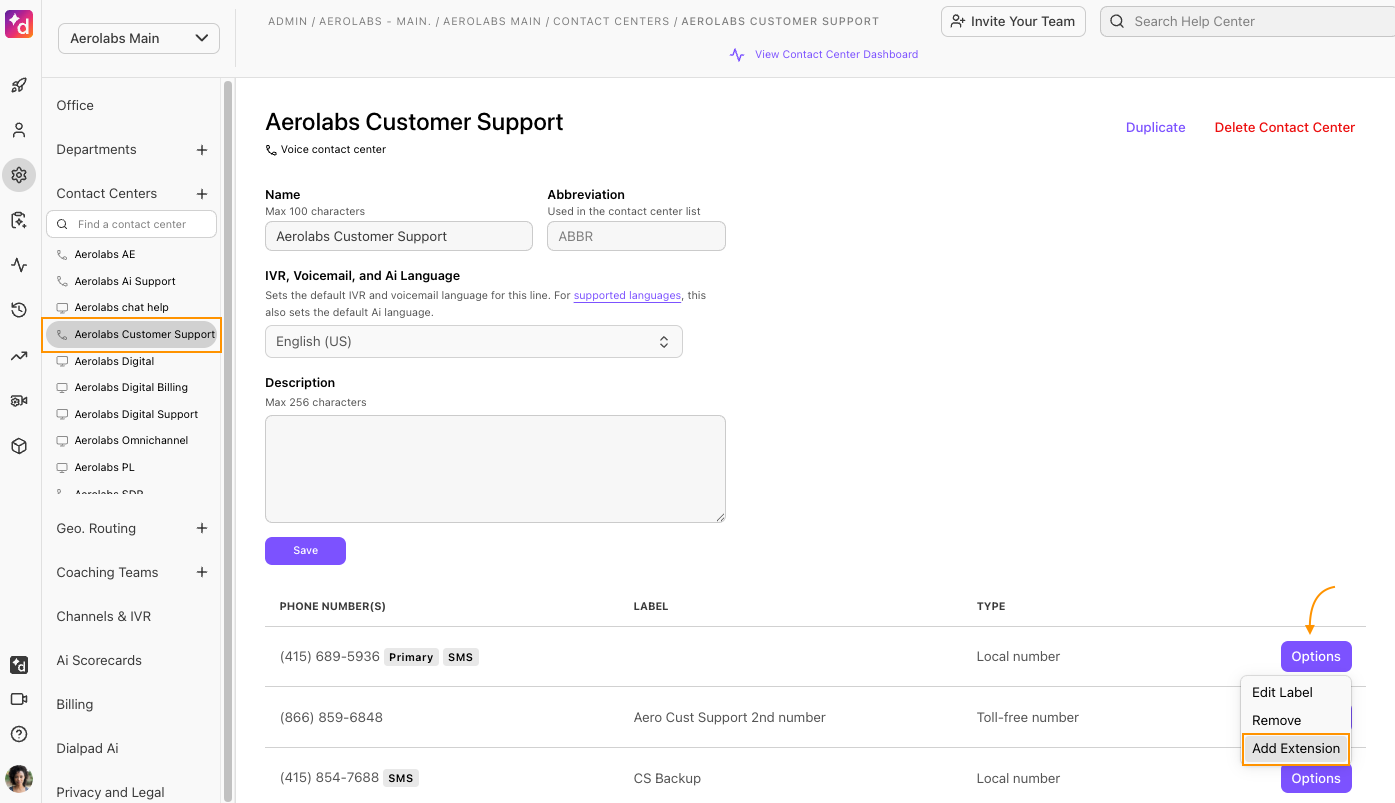Click the Dialpad Ai sparkle icon near bottom
This screenshot has height=803, width=1395.
tap(19, 665)
